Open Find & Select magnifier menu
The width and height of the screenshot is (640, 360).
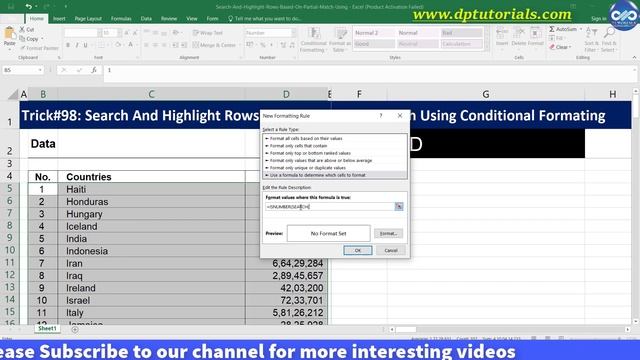609,40
